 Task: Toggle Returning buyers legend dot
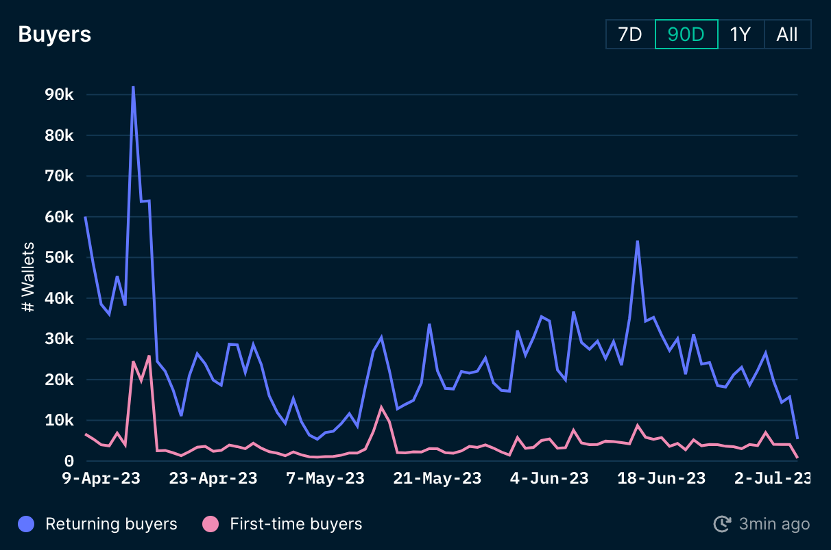click(26, 524)
